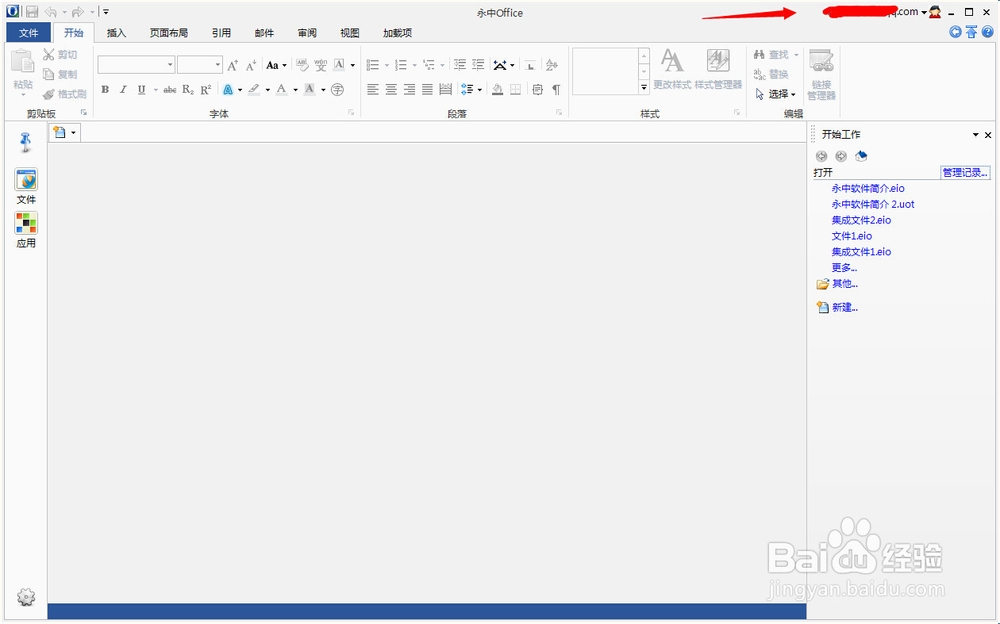Click the distributed alignment icon

tap(446, 90)
